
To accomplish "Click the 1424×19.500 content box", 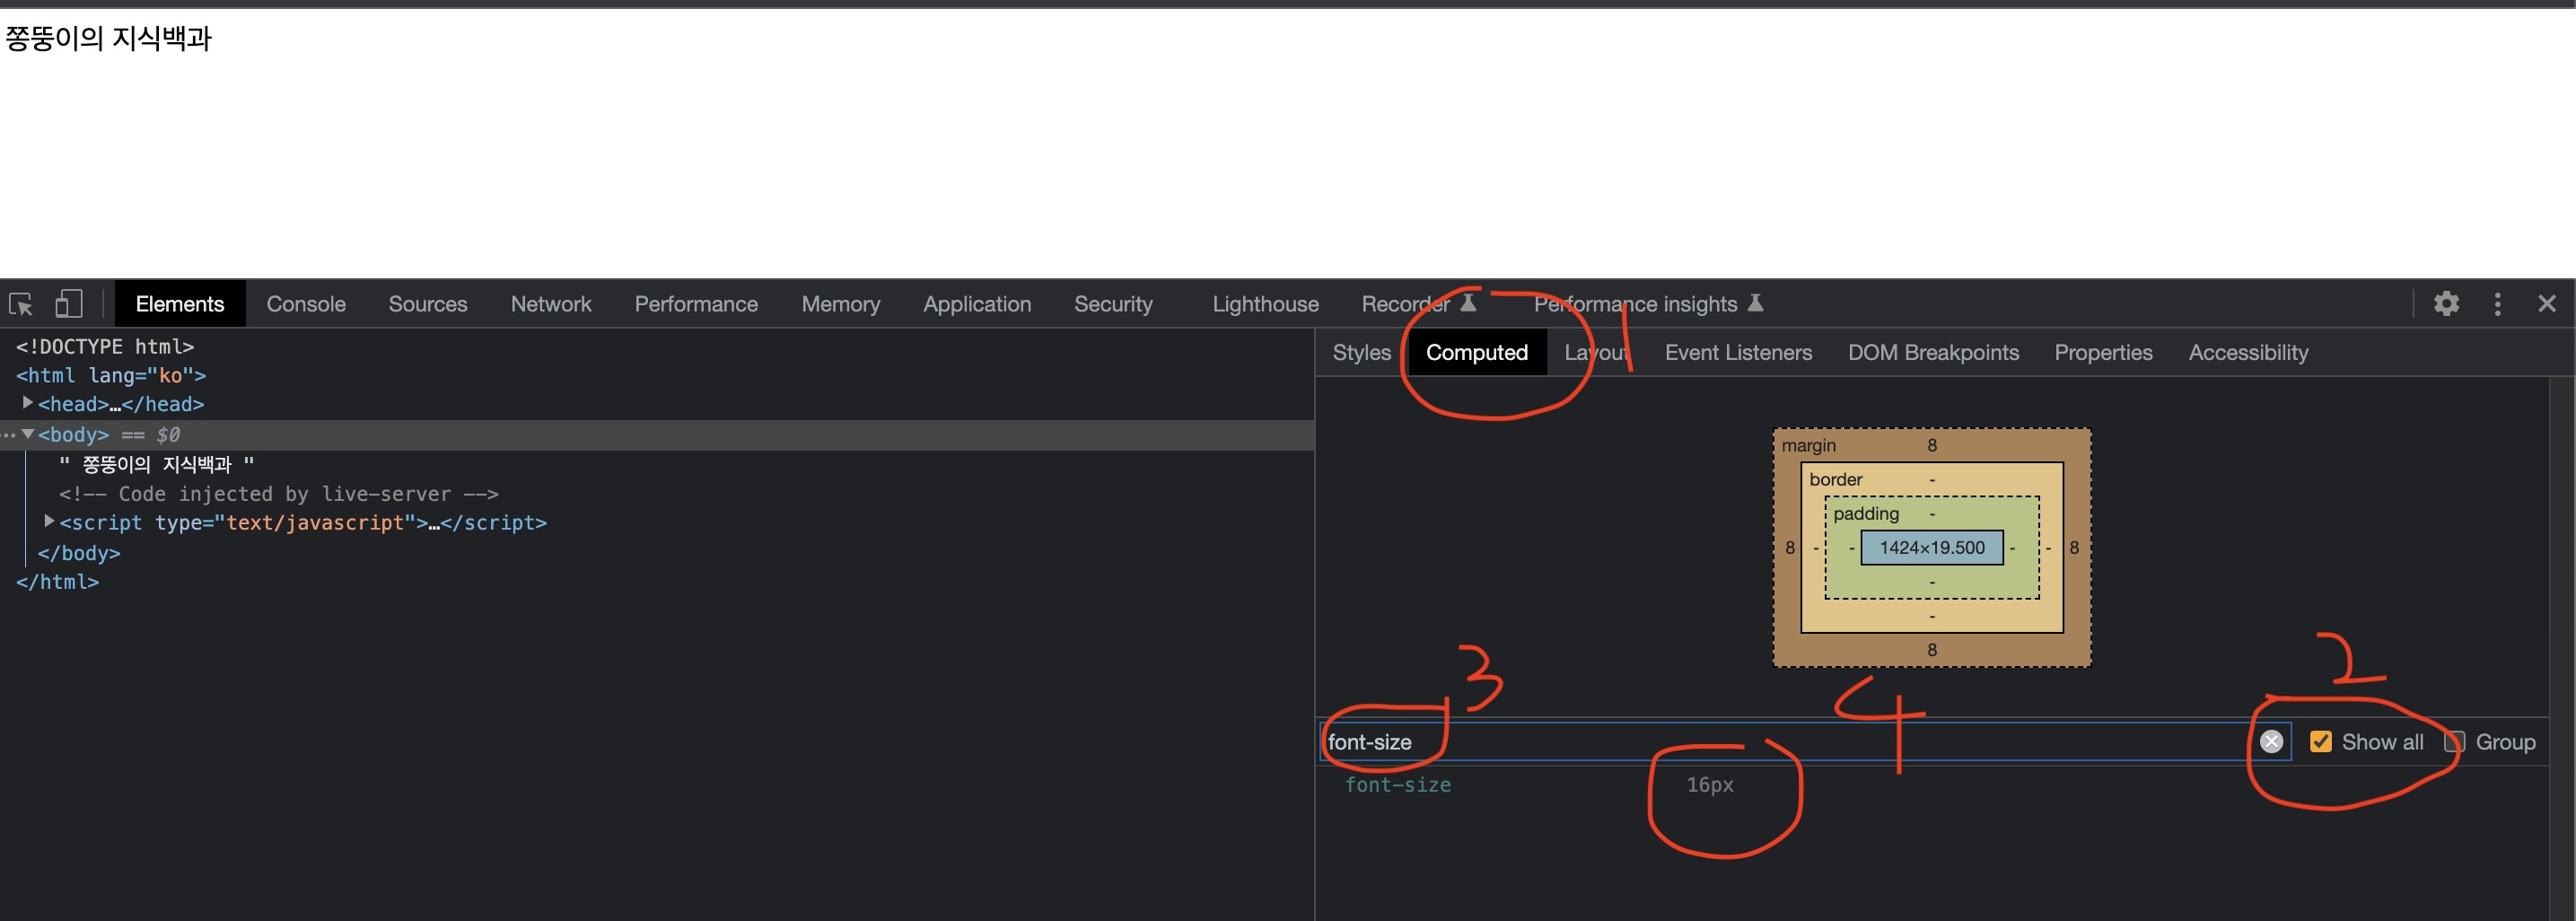I will [x=1931, y=547].
